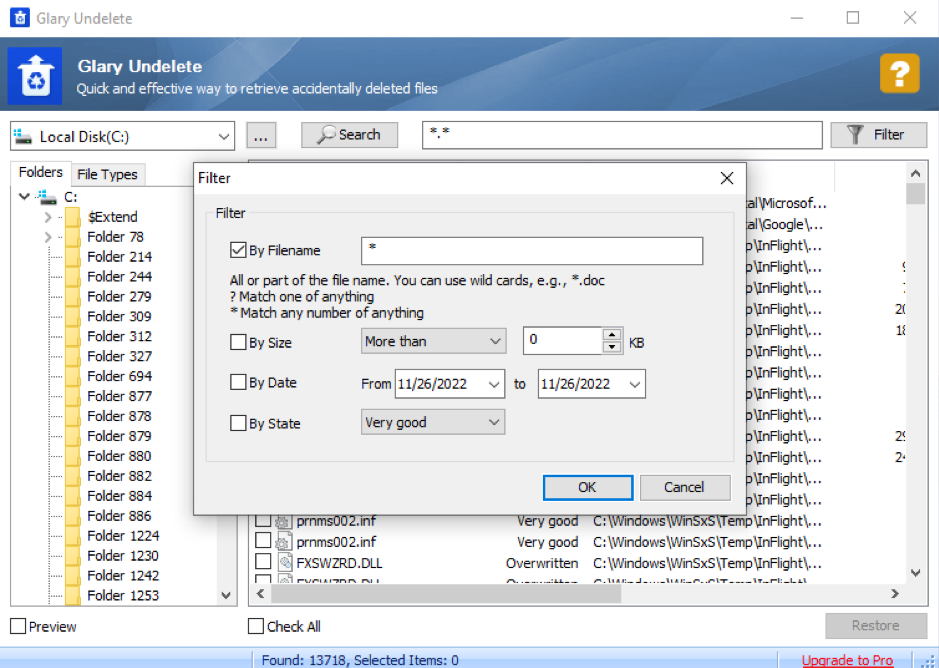
Task: Click the Search button
Action: (349, 135)
